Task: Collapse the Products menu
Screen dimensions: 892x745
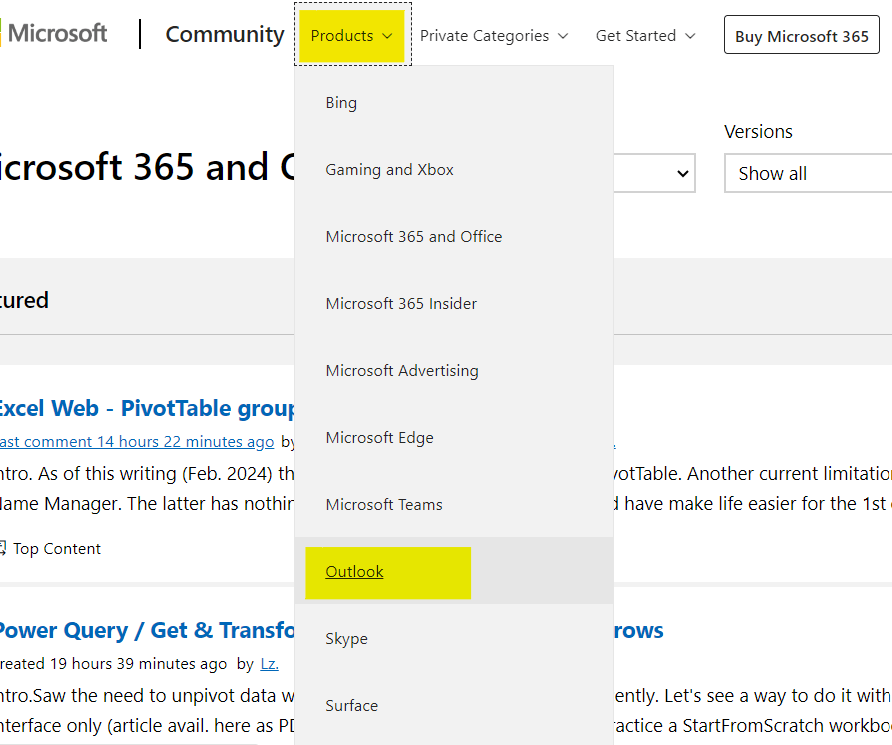Action: click(x=352, y=36)
